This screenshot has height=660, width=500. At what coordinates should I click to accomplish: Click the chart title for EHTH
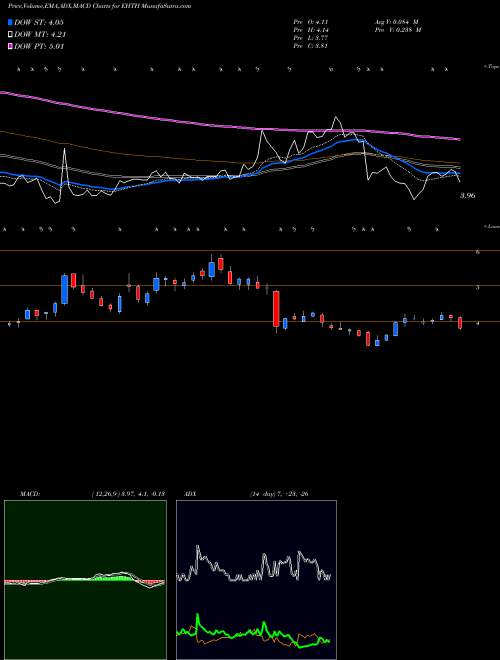99,6
